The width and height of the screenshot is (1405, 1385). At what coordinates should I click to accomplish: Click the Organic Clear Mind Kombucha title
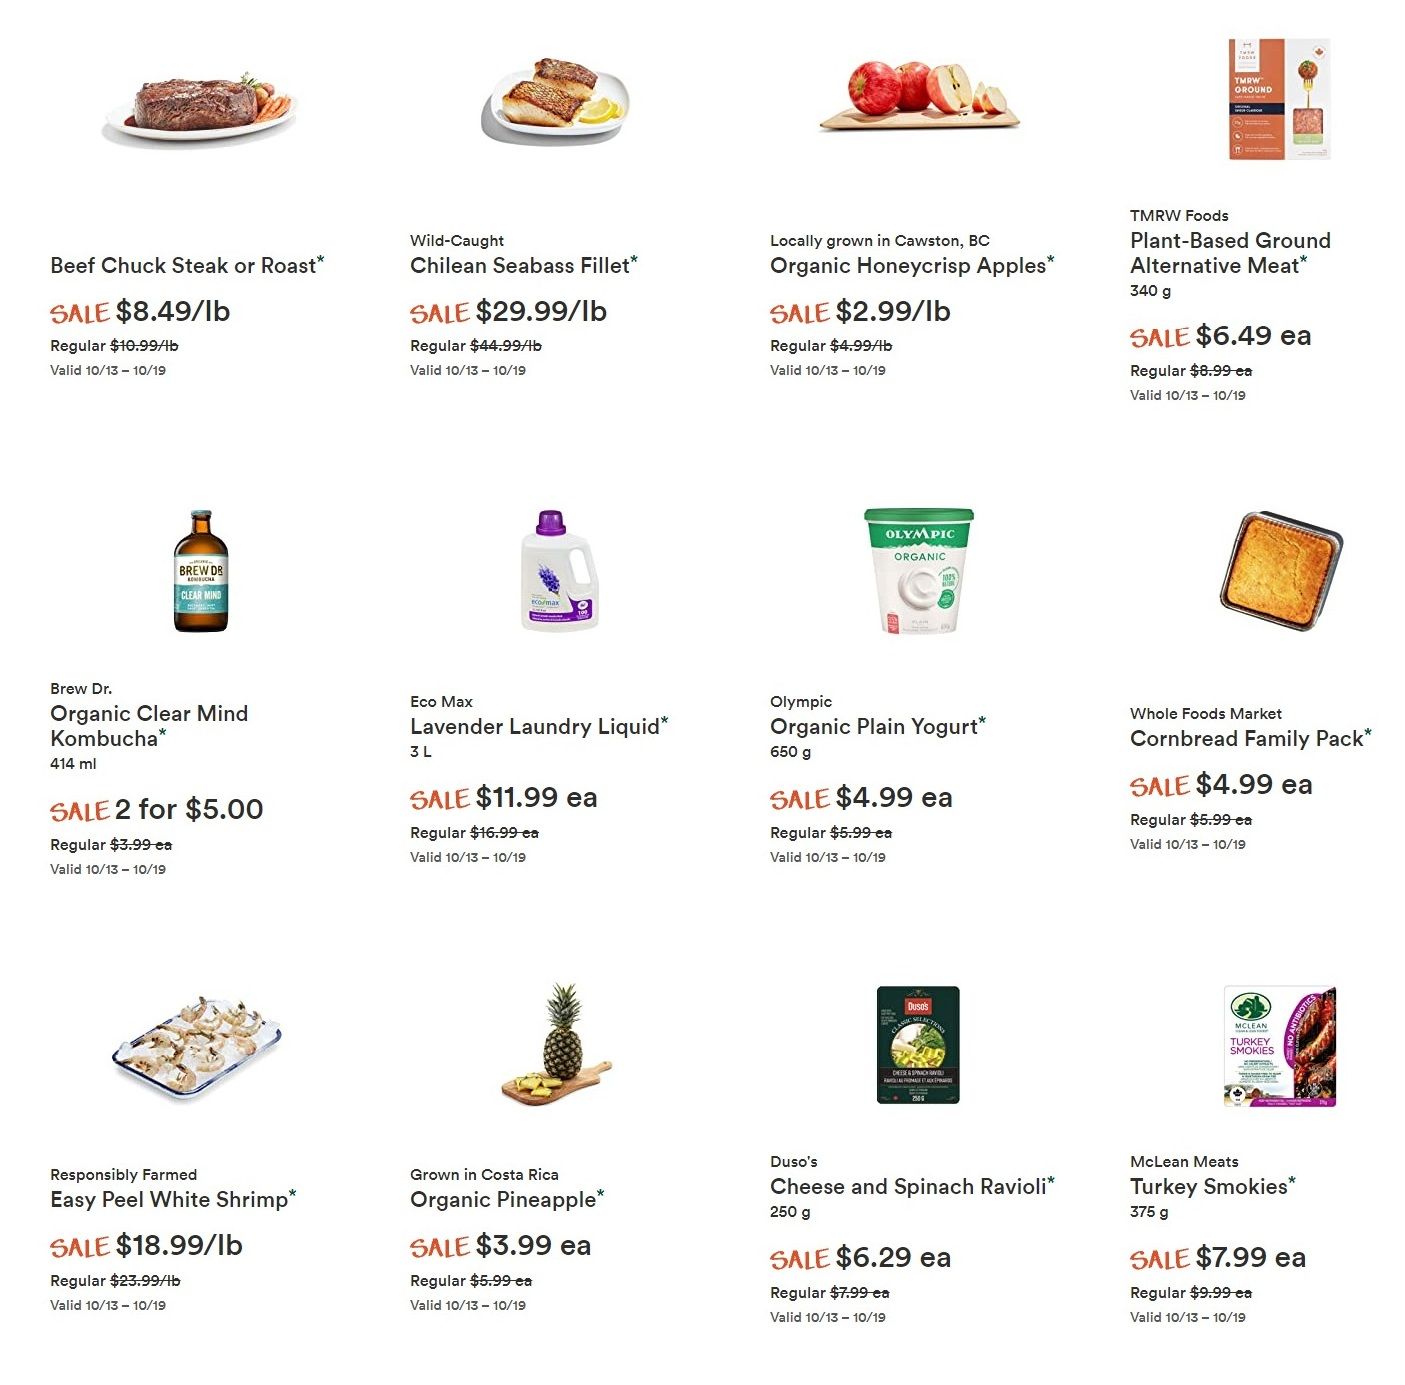click(x=149, y=726)
